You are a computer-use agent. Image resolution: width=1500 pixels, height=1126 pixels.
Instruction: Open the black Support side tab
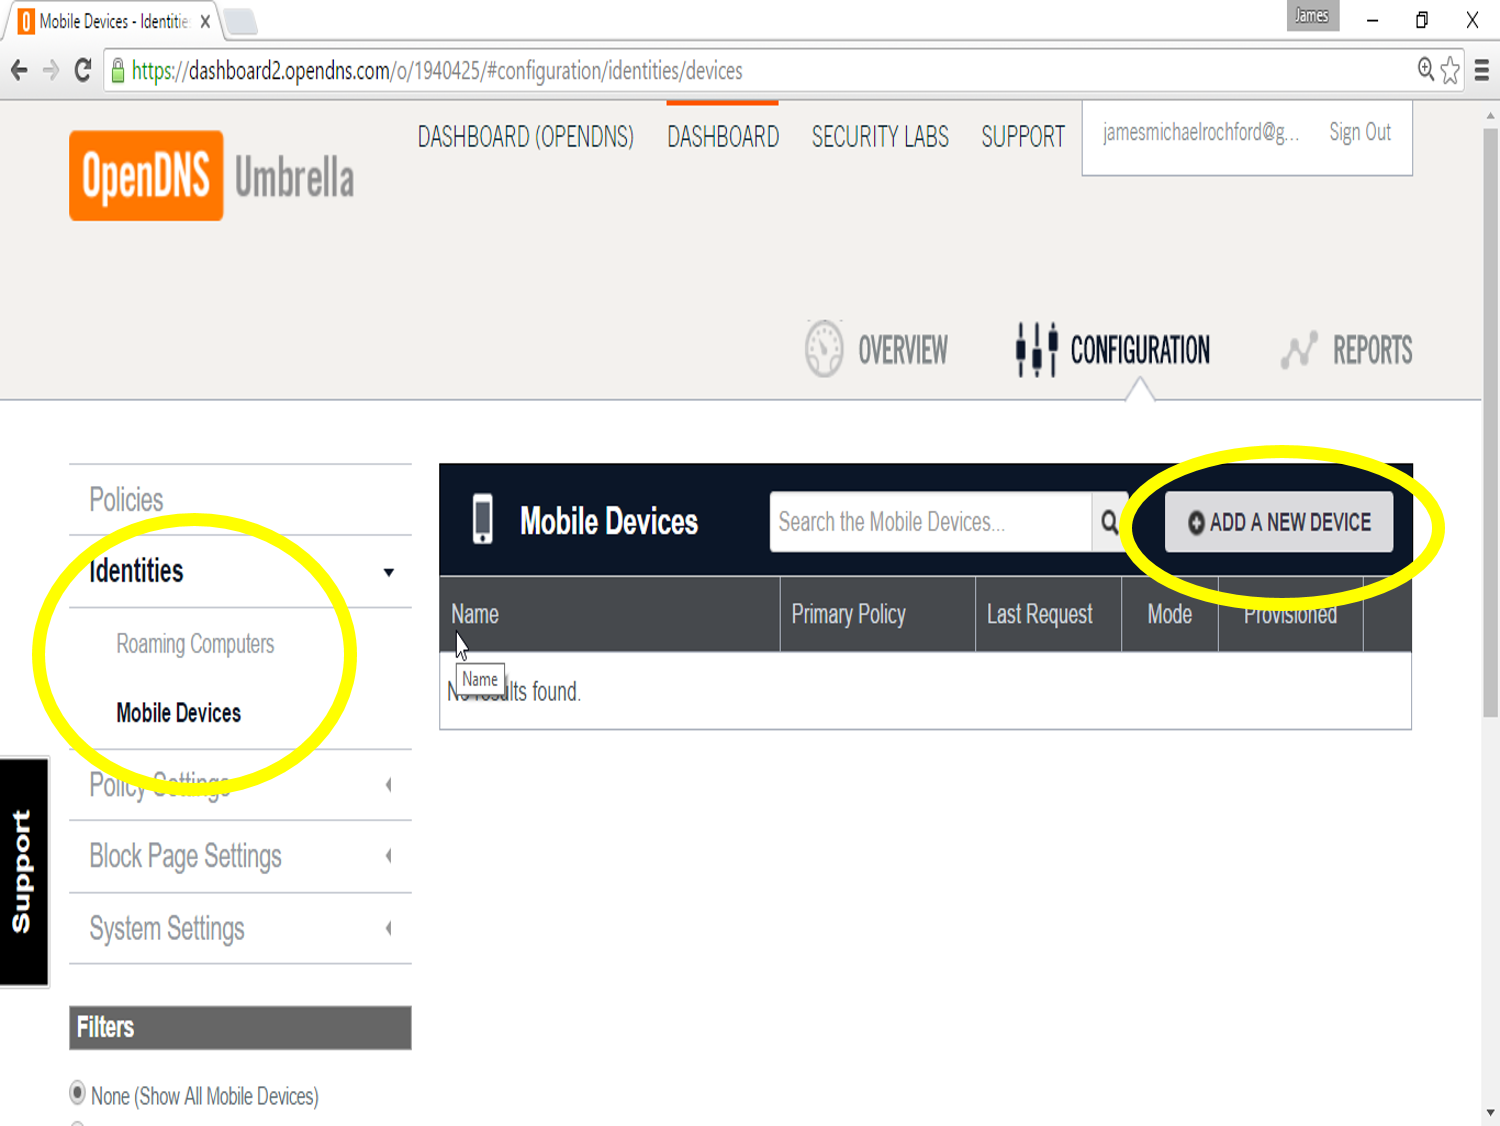(x=24, y=872)
